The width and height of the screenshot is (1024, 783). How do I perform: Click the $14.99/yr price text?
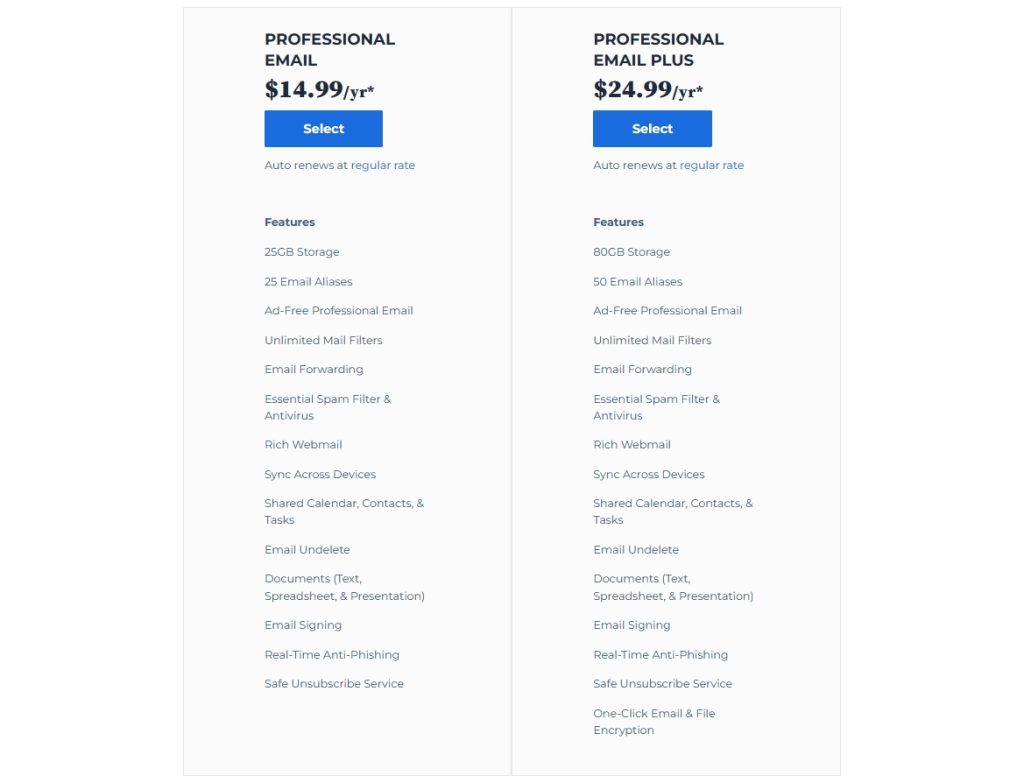319,89
